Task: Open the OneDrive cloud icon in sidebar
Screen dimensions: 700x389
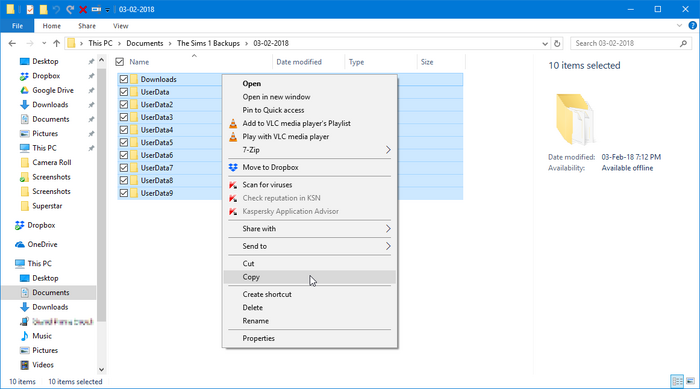Action: point(20,245)
